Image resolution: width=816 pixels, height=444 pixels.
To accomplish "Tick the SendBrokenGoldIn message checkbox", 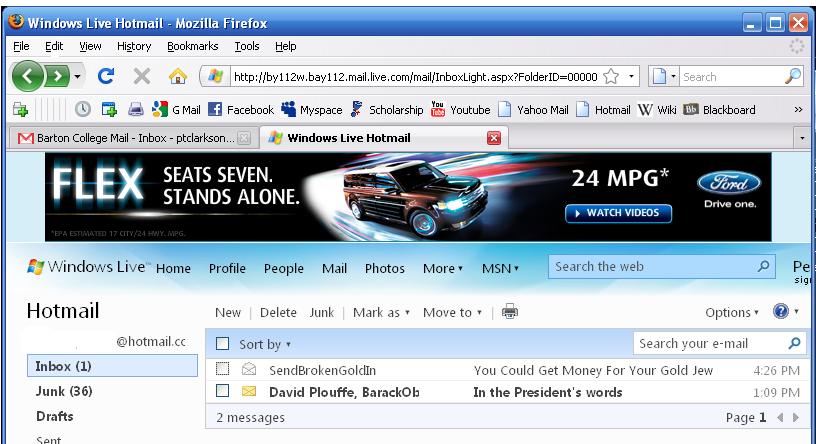I will pos(223,370).
